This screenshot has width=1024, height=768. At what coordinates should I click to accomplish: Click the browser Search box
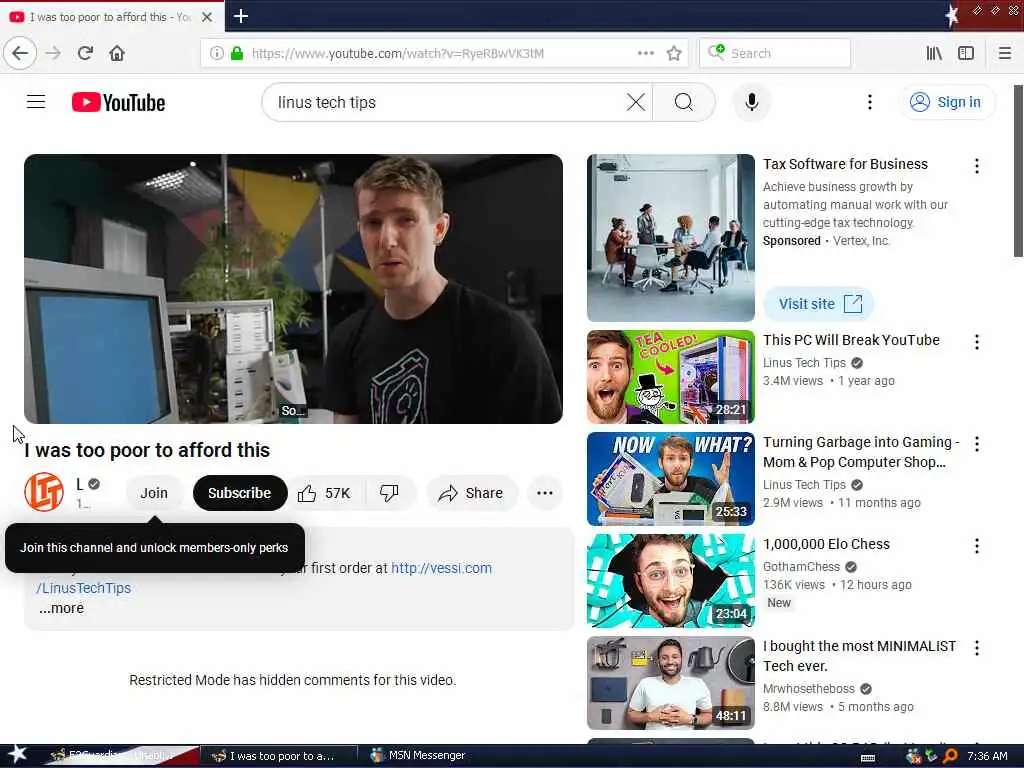click(x=775, y=53)
